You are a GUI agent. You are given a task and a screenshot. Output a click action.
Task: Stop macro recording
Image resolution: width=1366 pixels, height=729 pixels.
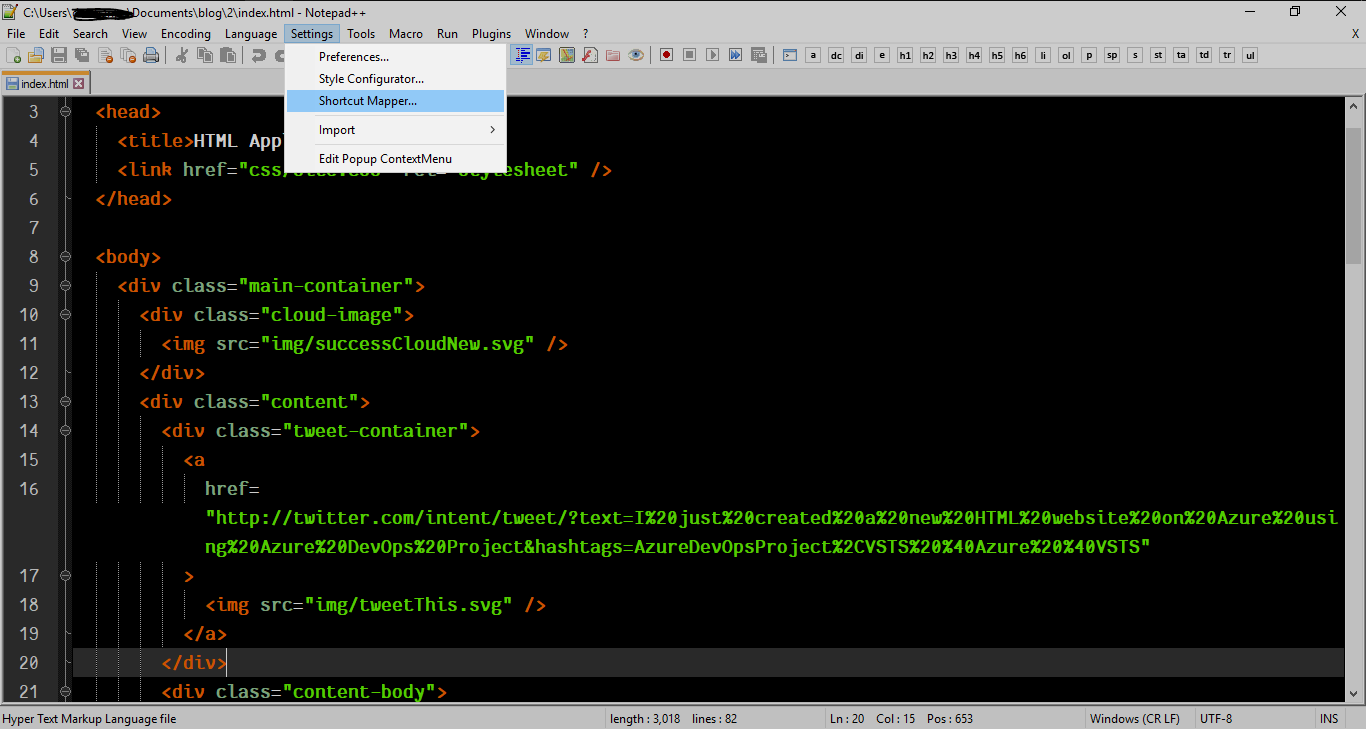tap(689, 55)
